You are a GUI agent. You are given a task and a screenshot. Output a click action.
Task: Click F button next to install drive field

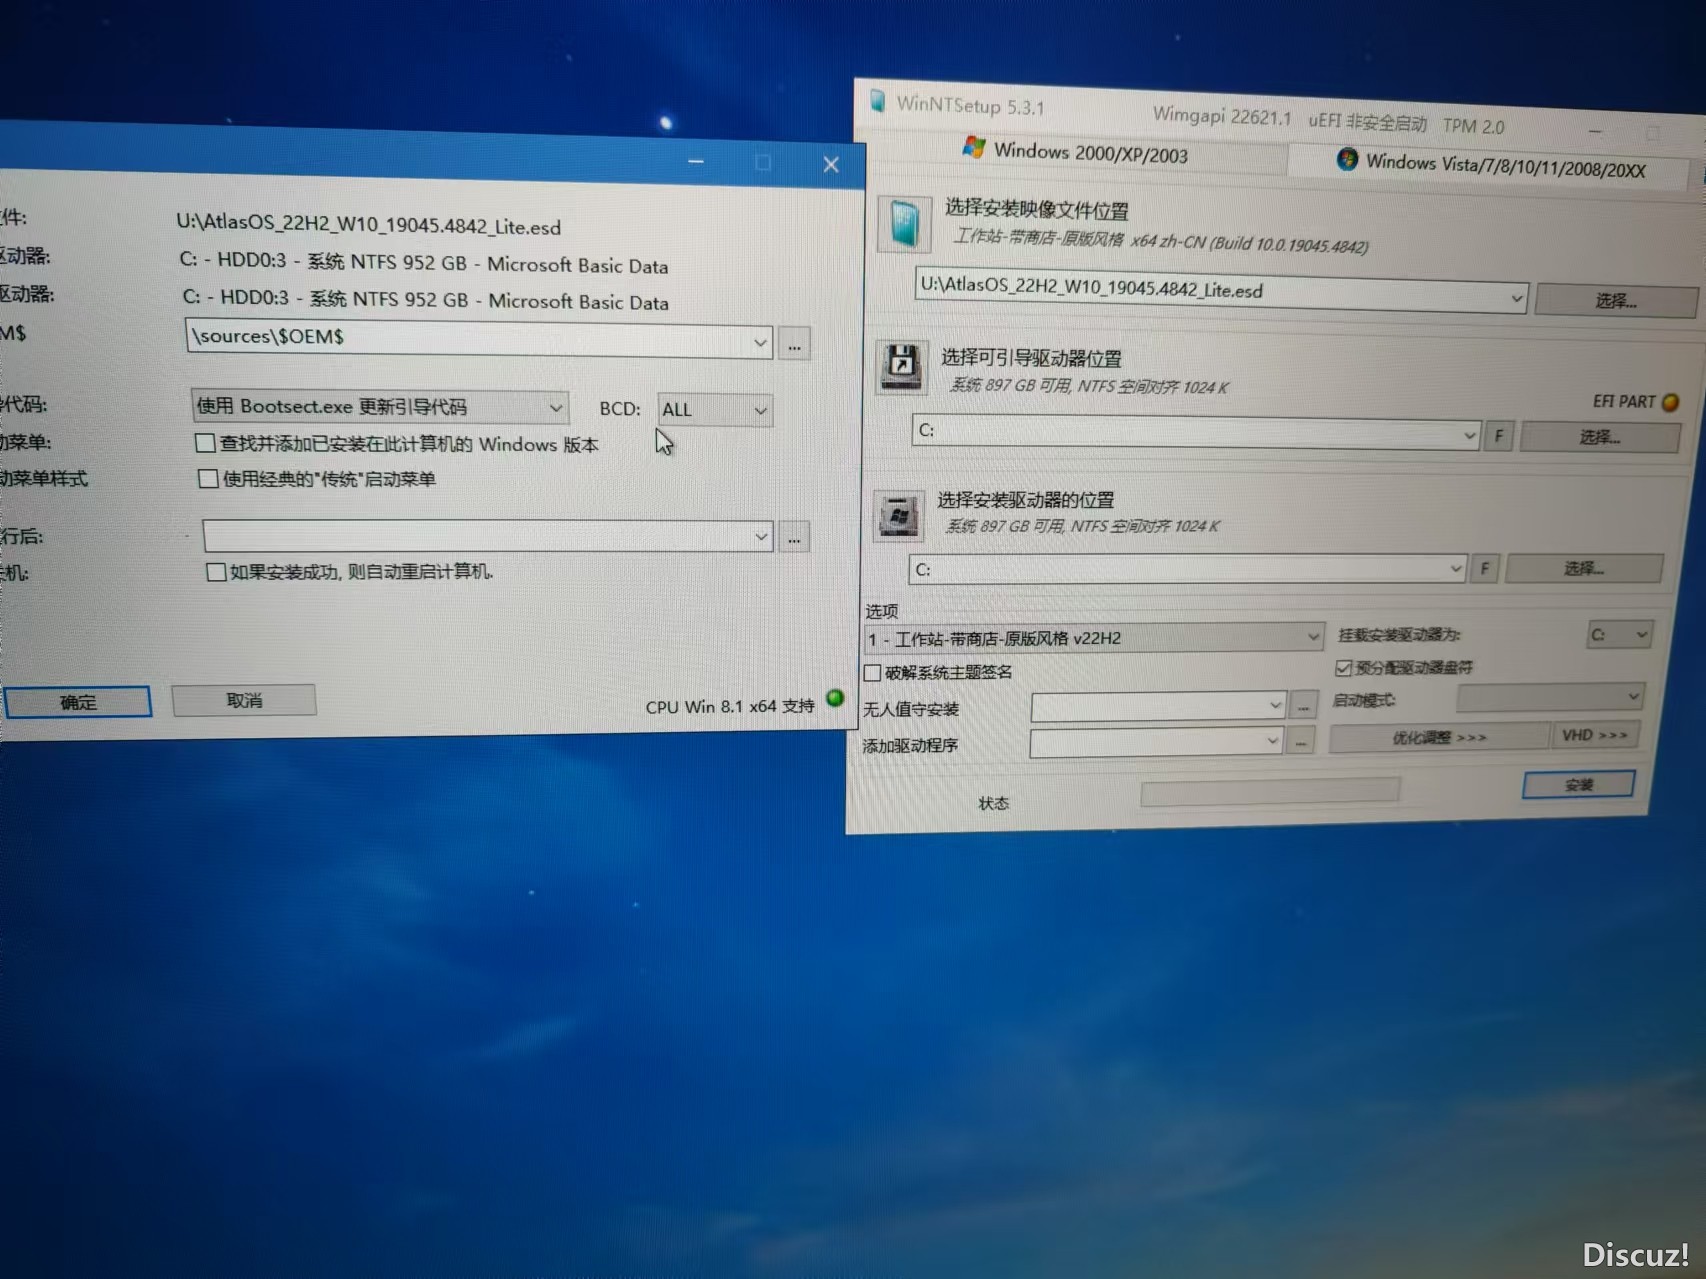click(1484, 568)
